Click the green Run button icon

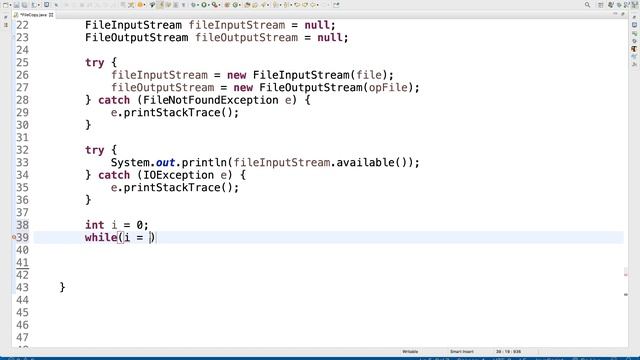204,5
